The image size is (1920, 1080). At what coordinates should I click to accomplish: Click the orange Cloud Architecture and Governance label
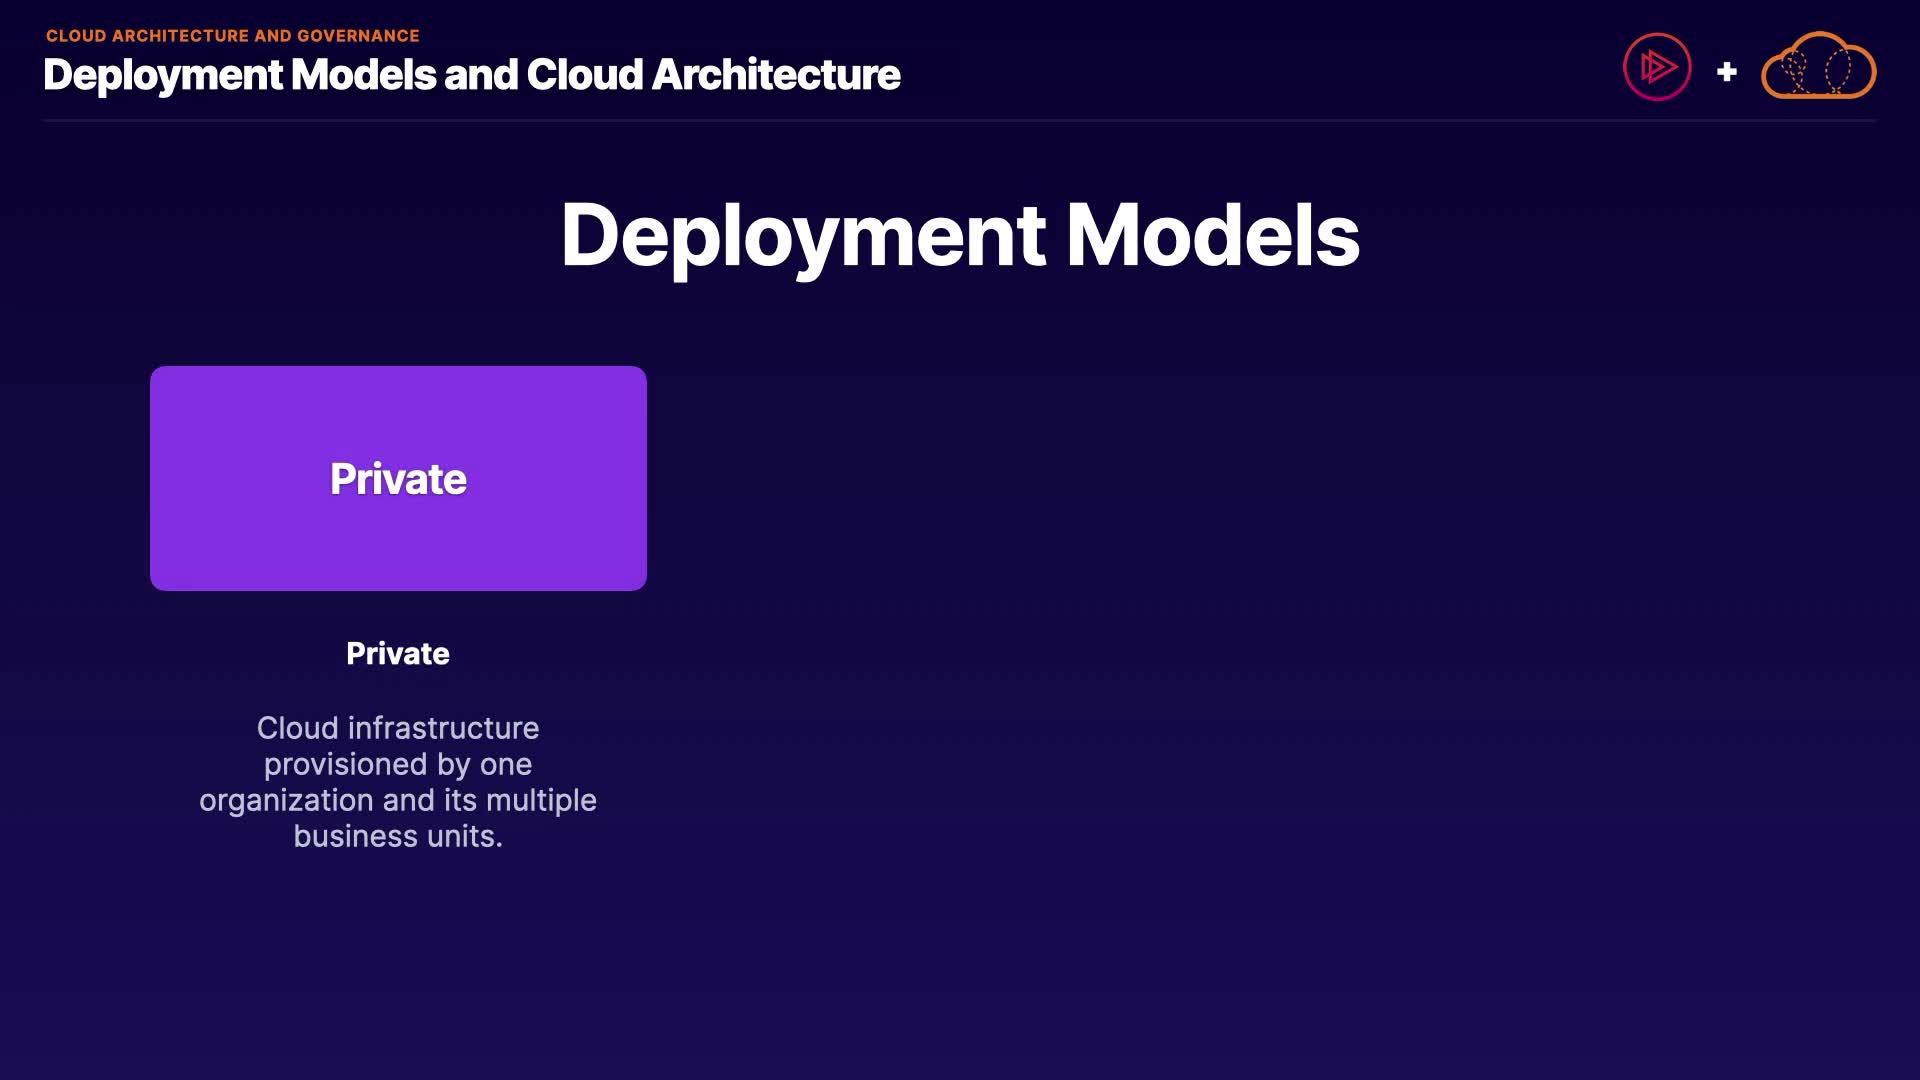[x=232, y=36]
